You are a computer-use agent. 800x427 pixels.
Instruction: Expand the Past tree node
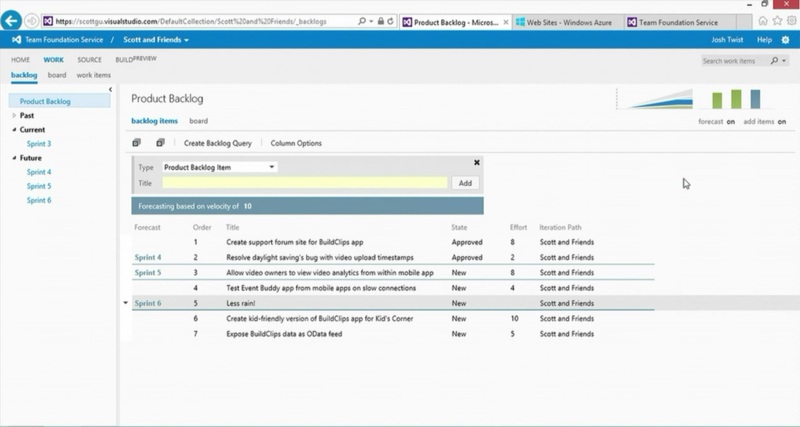(14, 115)
